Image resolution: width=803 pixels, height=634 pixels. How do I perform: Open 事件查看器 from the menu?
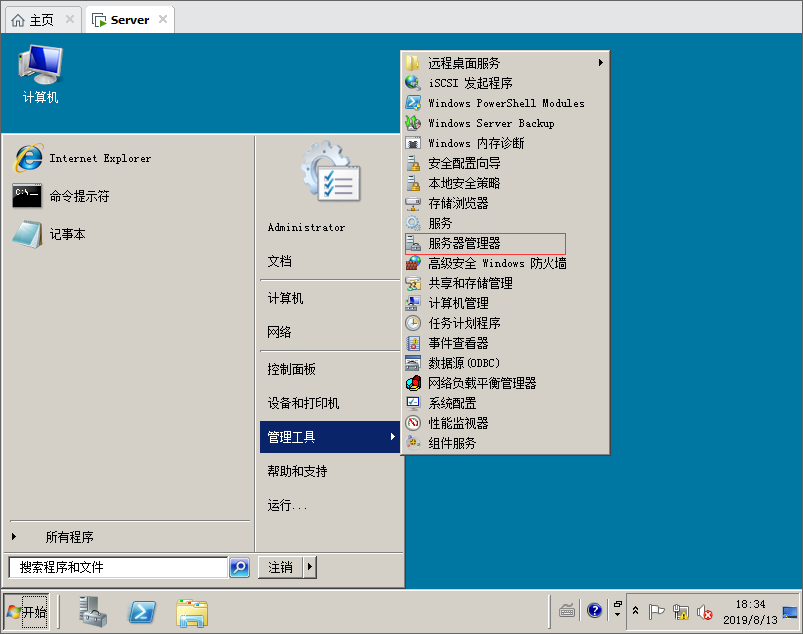pos(458,343)
